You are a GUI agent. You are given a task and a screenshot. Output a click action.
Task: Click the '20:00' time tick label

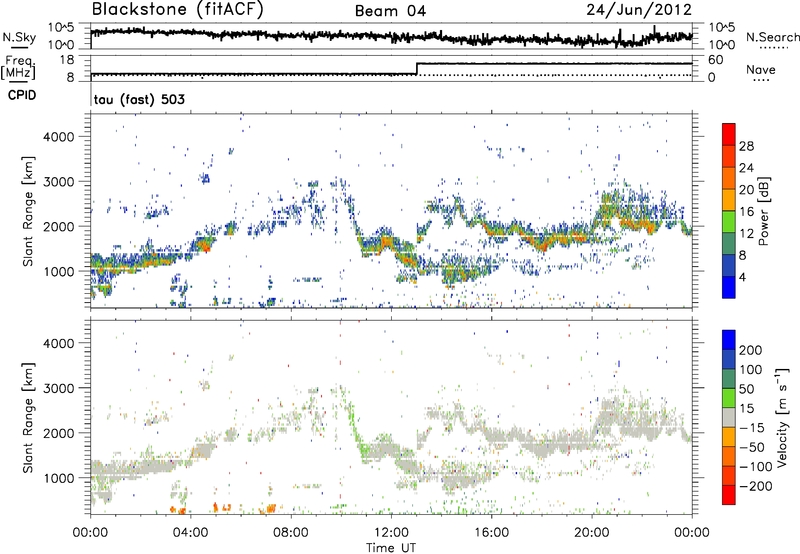[591, 533]
